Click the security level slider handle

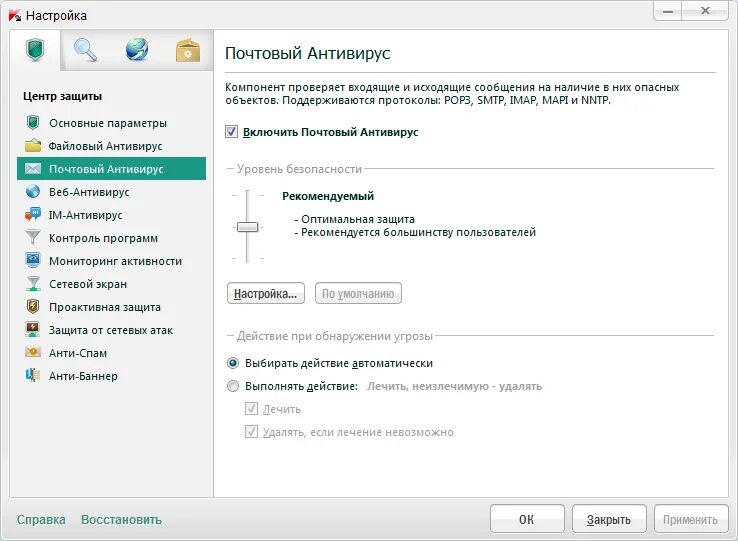(x=248, y=227)
